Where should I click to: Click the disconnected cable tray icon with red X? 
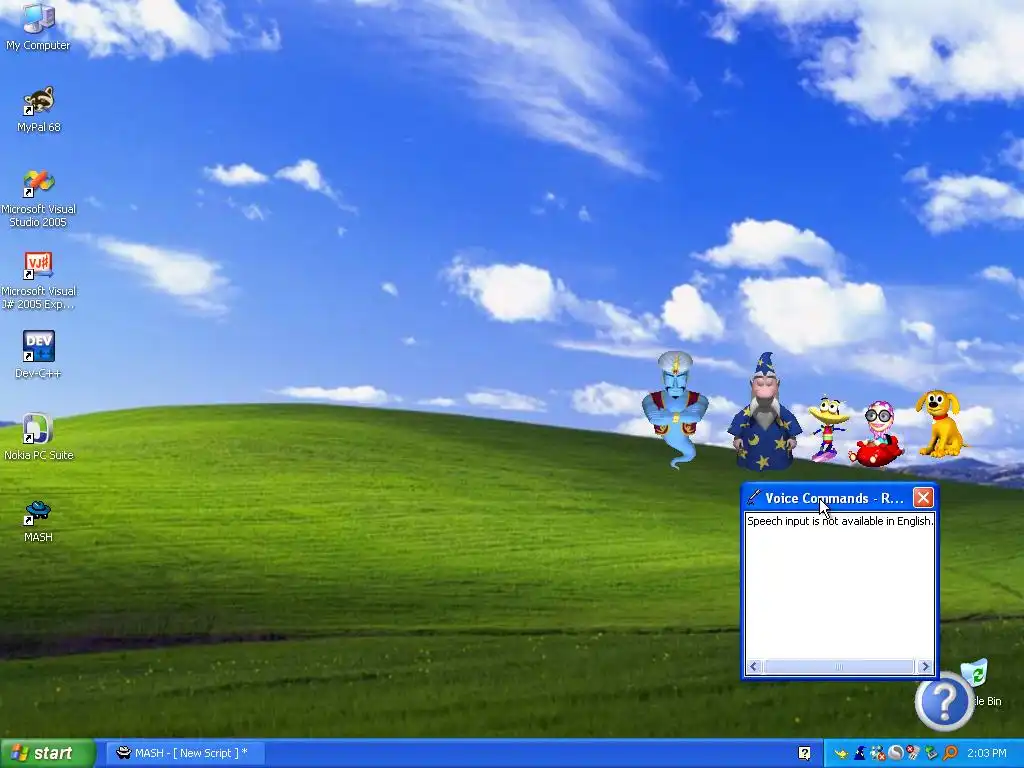912,753
